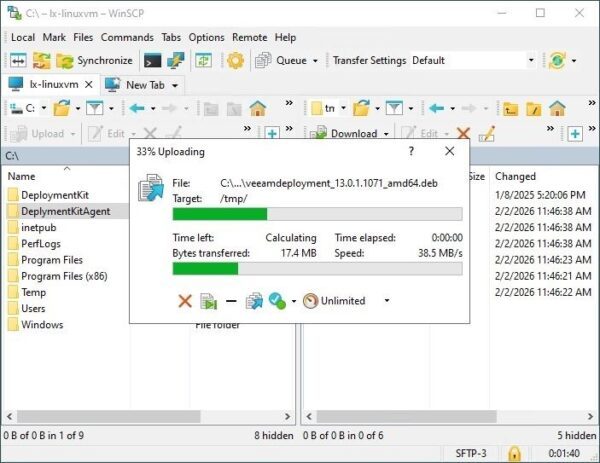The image size is (600, 463).
Task: Open the Tabs menu
Action: coord(171,37)
